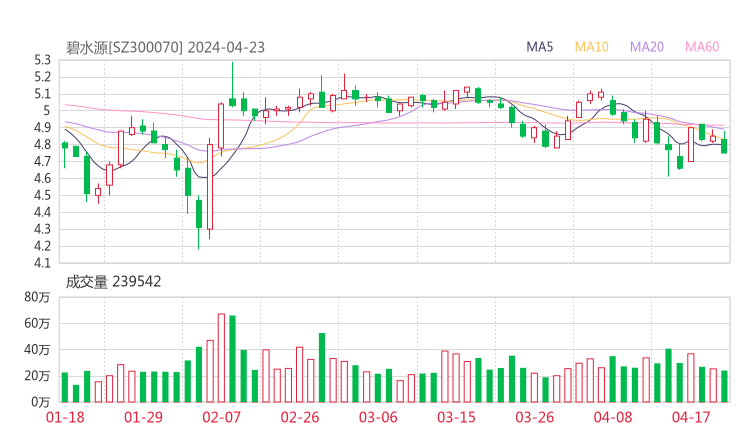
Task: Click the 01-18 date axis label
Action: (65, 417)
